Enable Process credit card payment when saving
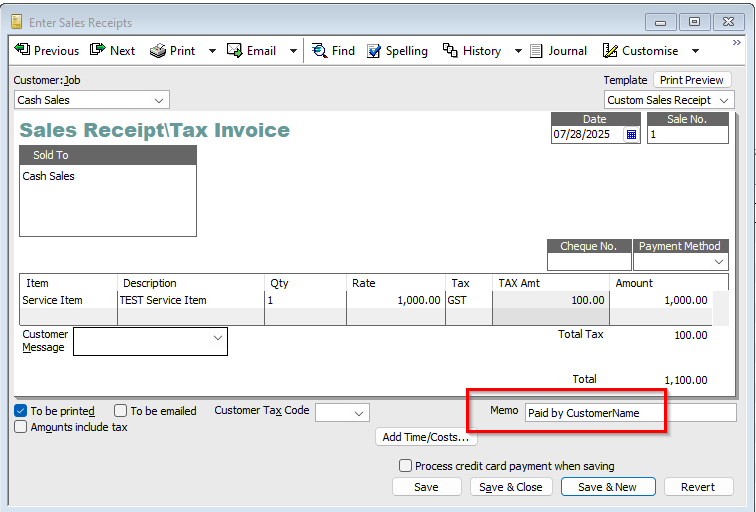 (x=405, y=466)
